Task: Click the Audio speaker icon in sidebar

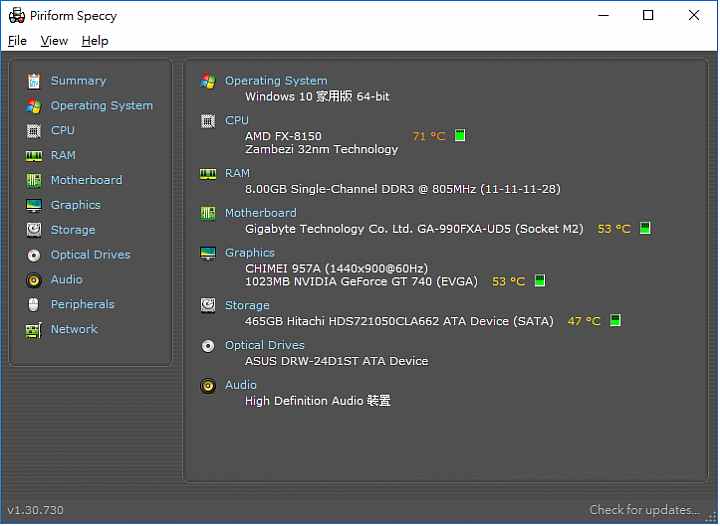Action: tap(34, 280)
